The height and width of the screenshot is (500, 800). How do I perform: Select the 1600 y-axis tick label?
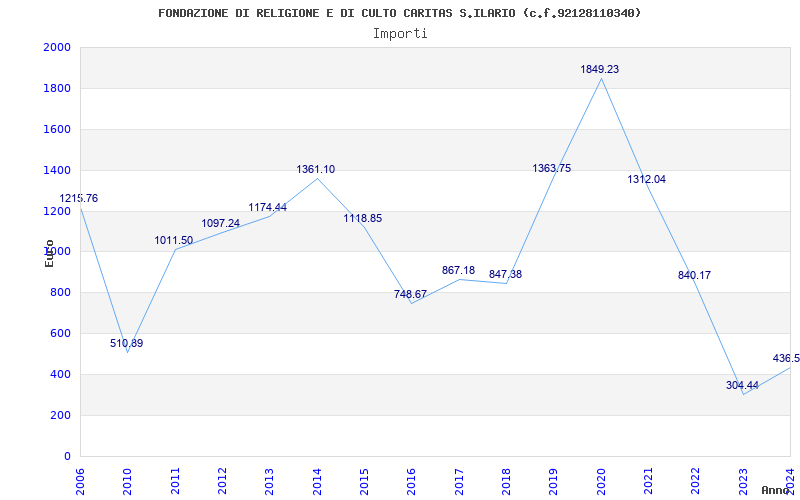pyautogui.click(x=57, y=129)
